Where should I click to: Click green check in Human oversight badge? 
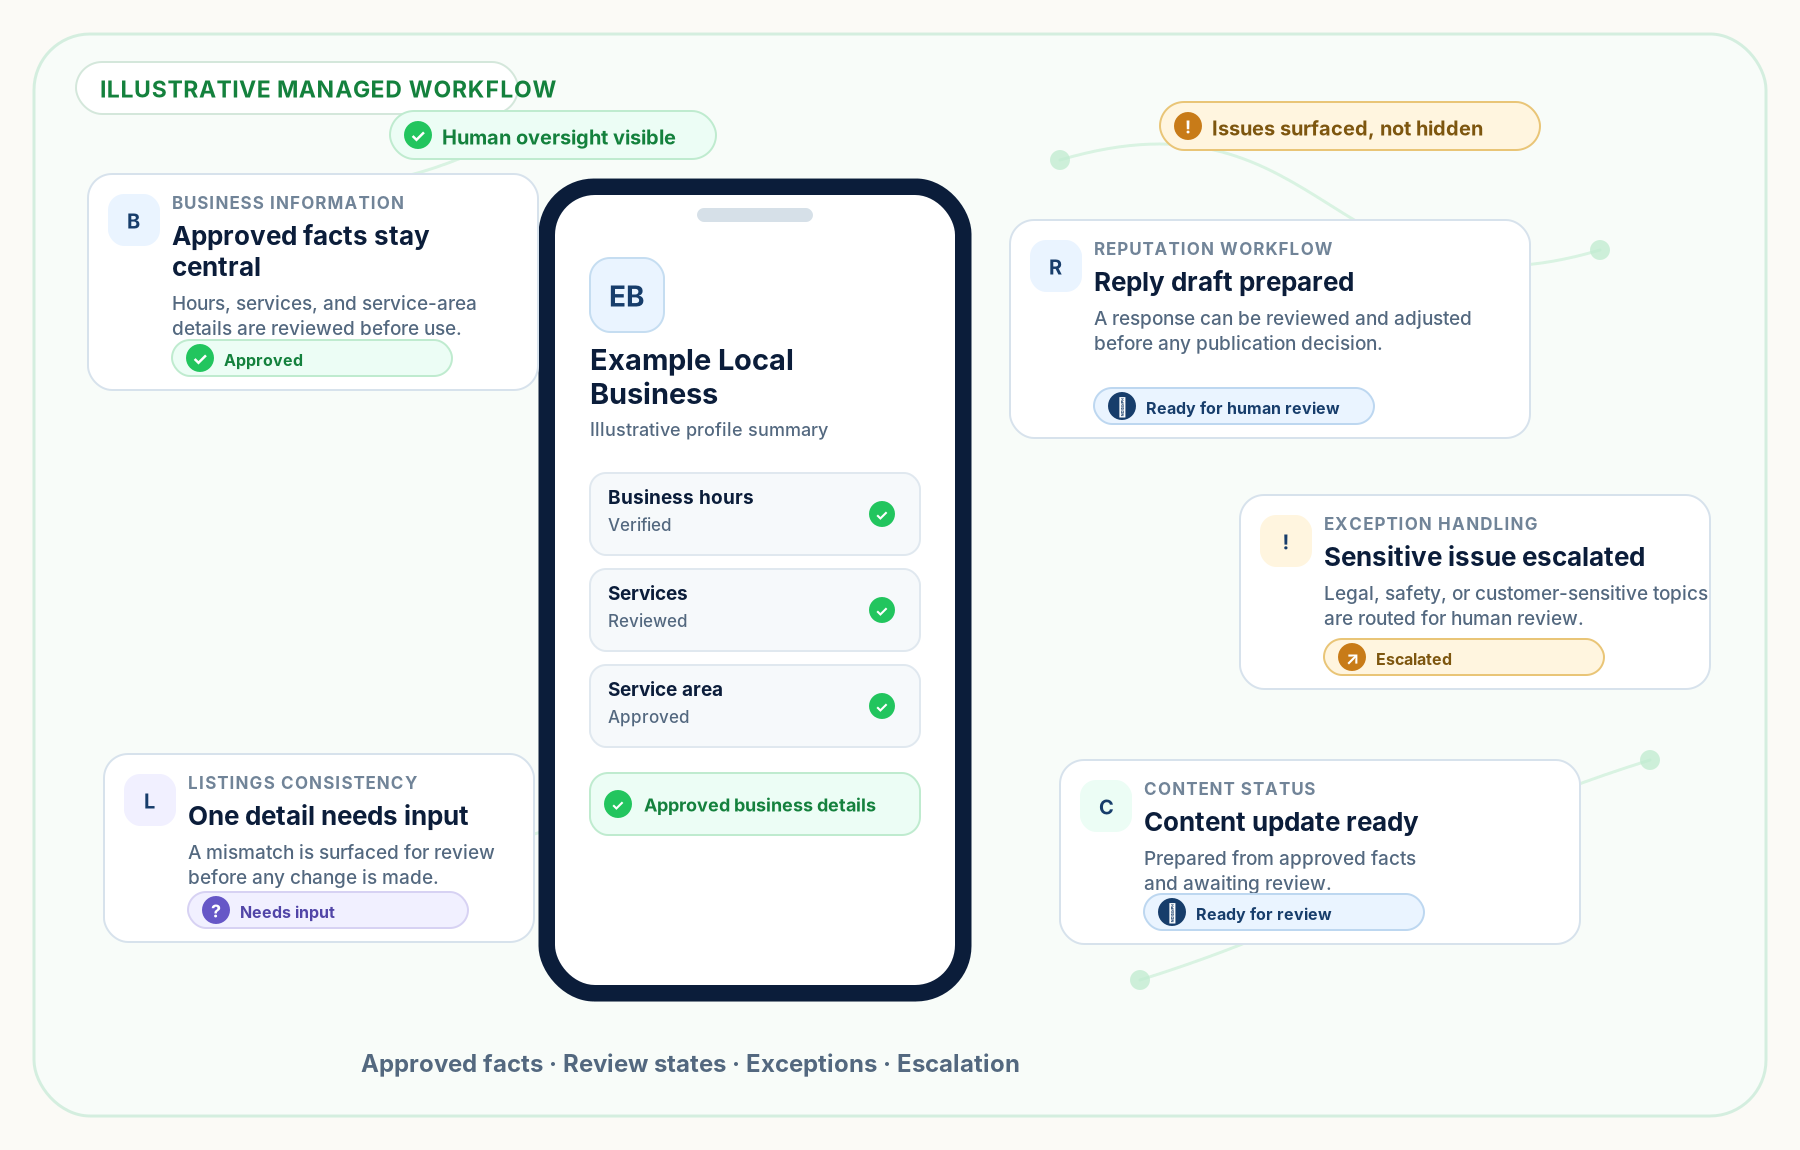pyautogui.click(x=418, y=136)
